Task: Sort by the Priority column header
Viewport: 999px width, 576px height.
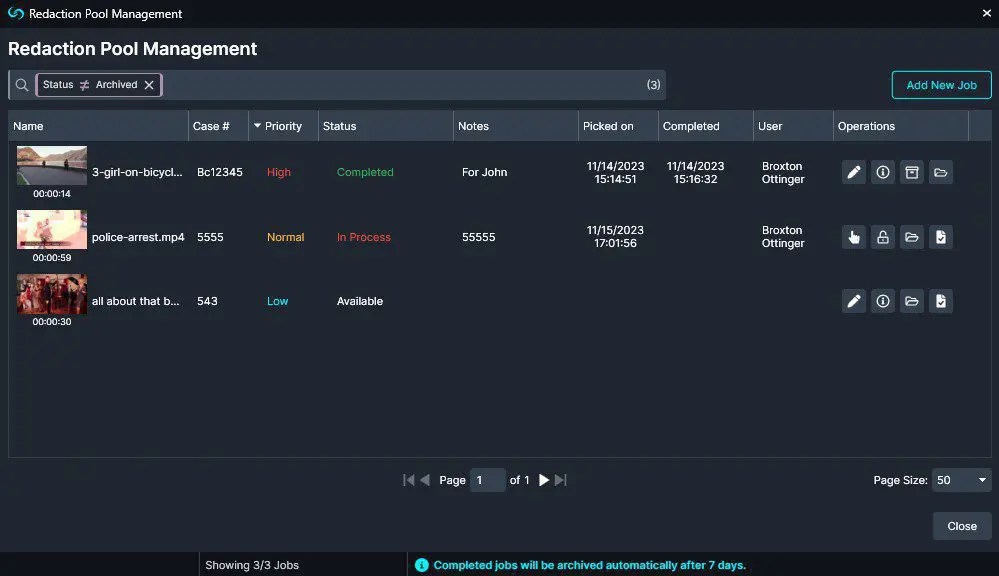Action: coord(283,126)
